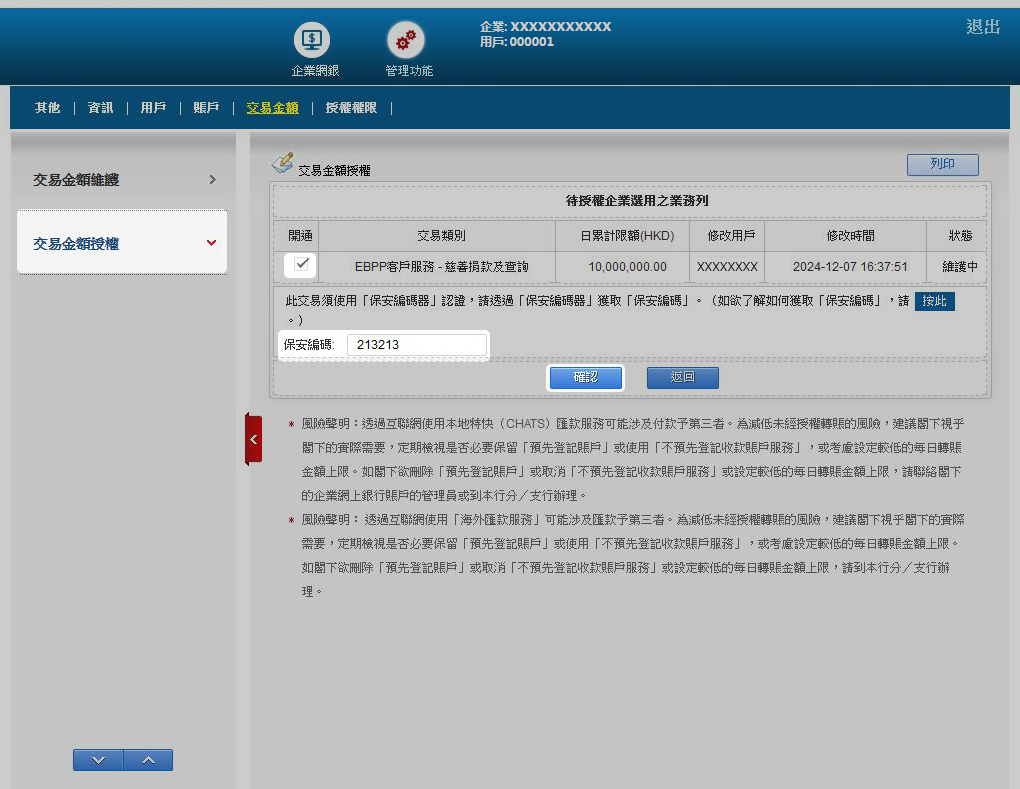
Task: Select the 賬戶 menu item
Action: (x=206, y=108)
